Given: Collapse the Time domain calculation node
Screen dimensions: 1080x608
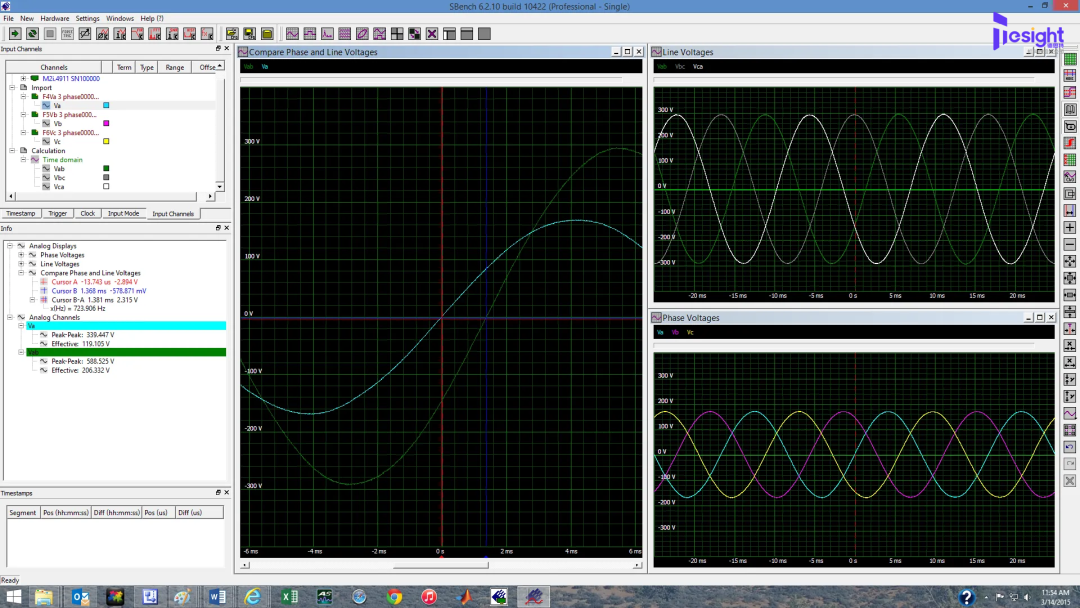Looking at the screenshot, I should pyautogui.click(x=23, y=160).
